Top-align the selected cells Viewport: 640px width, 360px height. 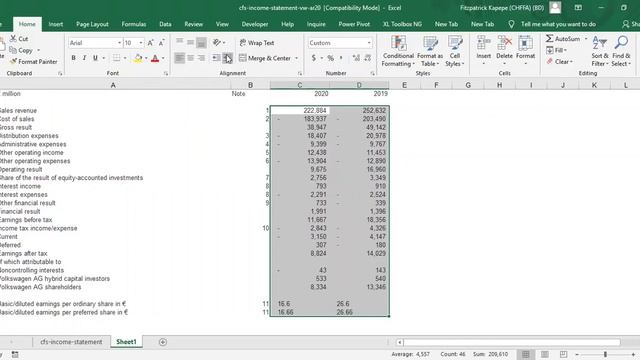180,42
